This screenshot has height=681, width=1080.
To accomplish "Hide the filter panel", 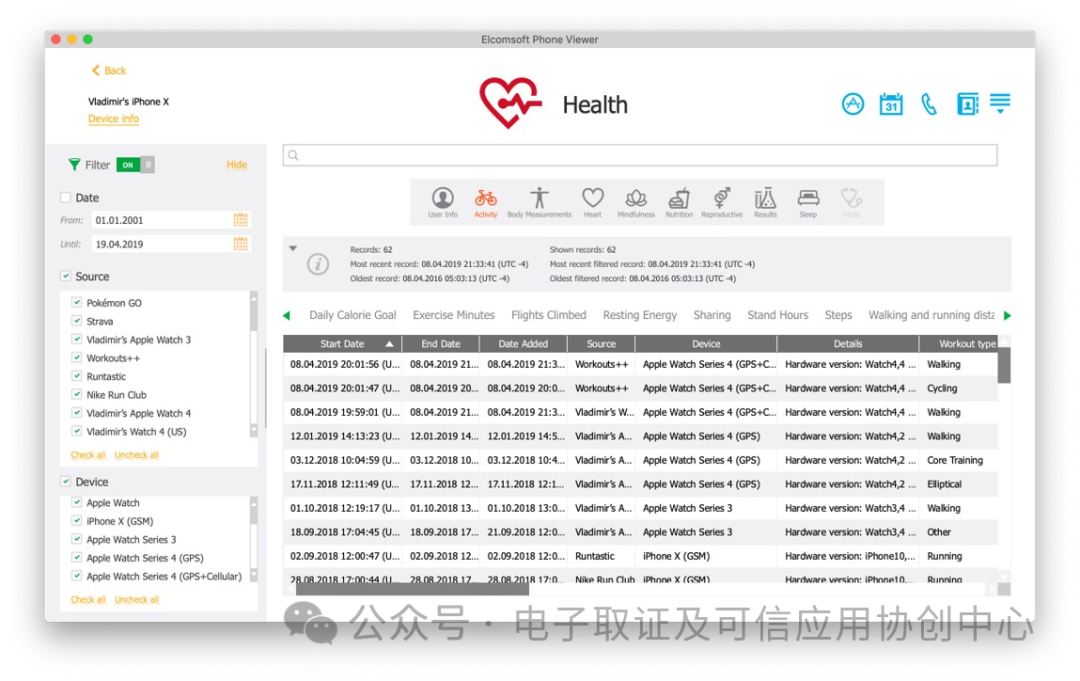I will point(236,165).
